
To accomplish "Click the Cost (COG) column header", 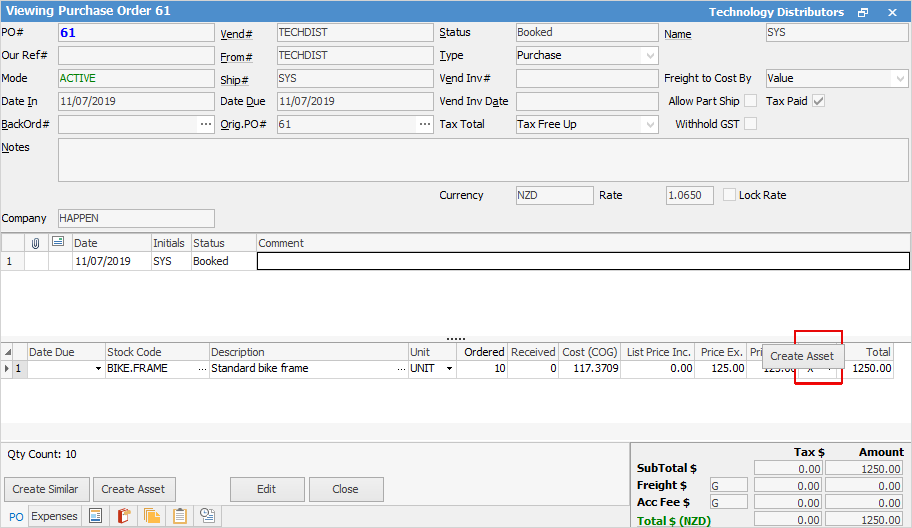I will click(589, 352).
